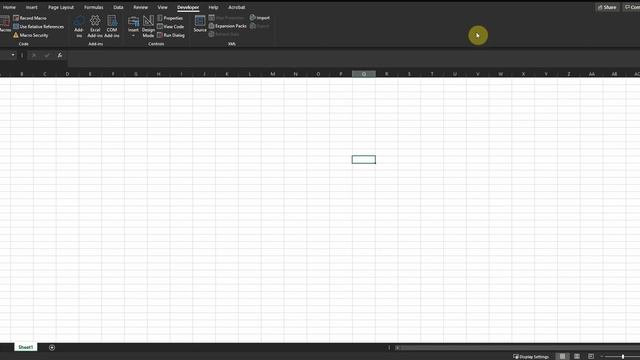Switch to Page Layout view
The height and width of the screenshot is (360, 640).
tap(577, 356)
